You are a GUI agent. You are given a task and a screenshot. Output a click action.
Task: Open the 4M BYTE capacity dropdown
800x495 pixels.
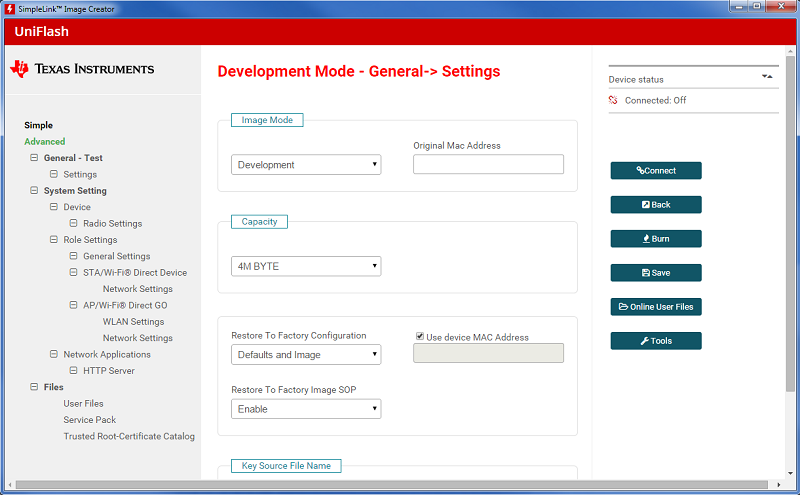(x=306, y=266)
